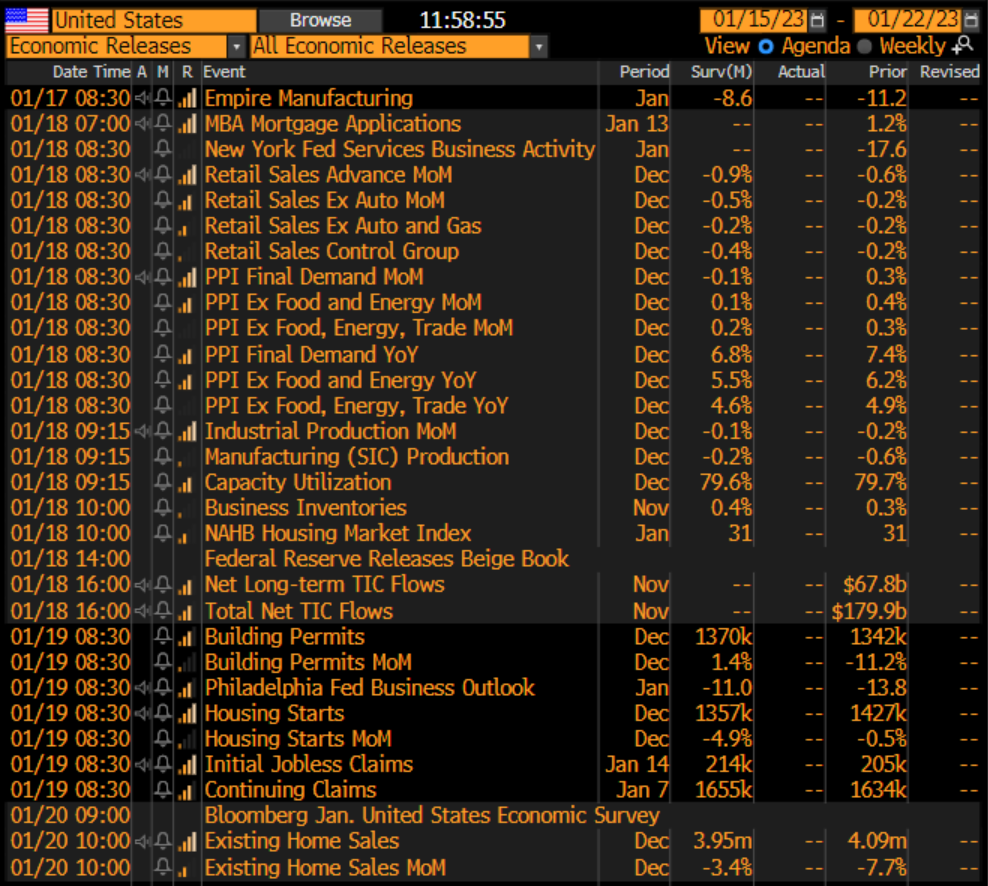Click speaker icon for Empire Manufacturing
Image resolution: width=988 pixels, height=886 pixels.
[143, 98]
